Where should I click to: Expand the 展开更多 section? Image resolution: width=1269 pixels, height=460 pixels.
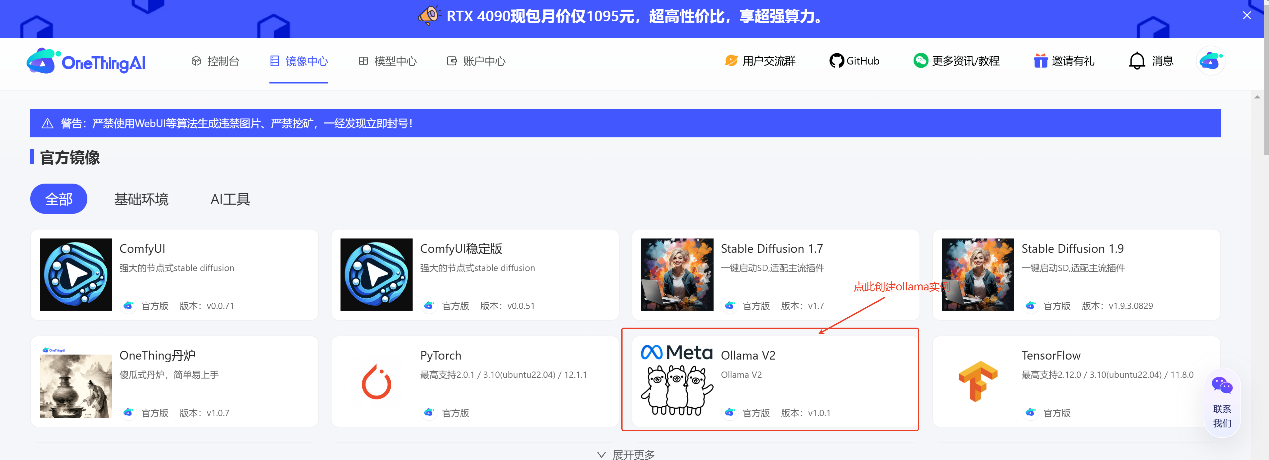[627, 454]
